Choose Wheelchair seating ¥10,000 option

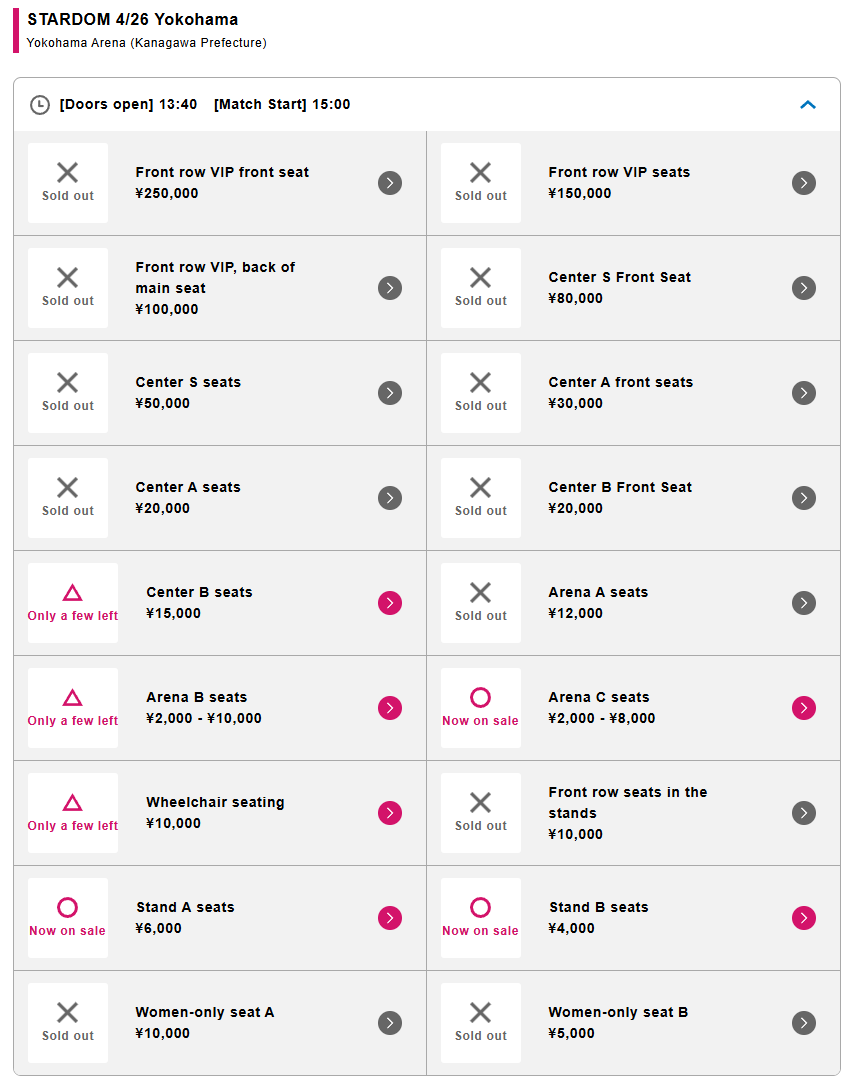[x=215, y=812]
